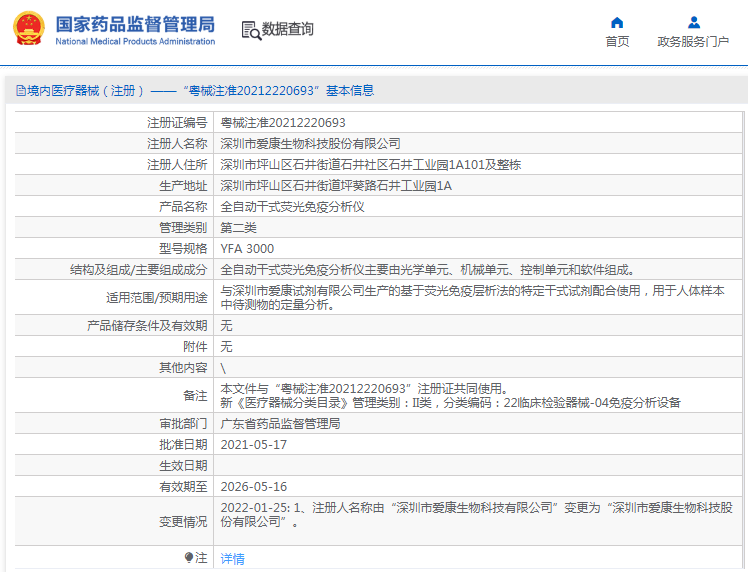The height and width of the screenshot is (572, 748).
Task: Click the 批准日期 field label
Action: click(x=183, y=445)
